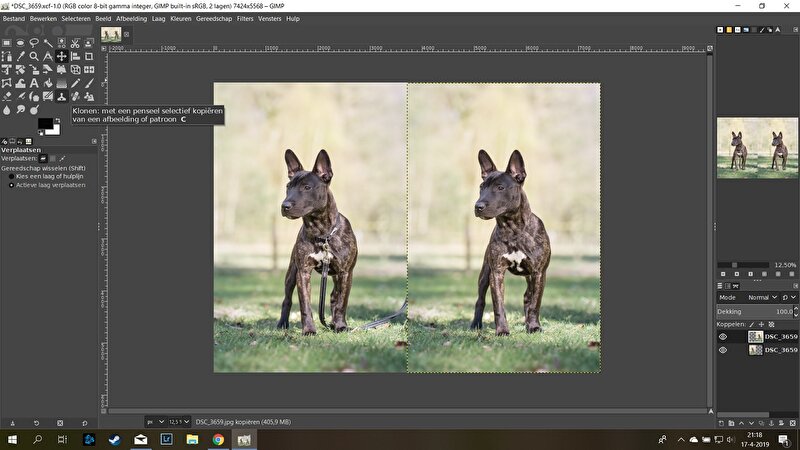Select the Gradient tool
Viewport: 800px width, 450px height.
[x=62, y=83]
